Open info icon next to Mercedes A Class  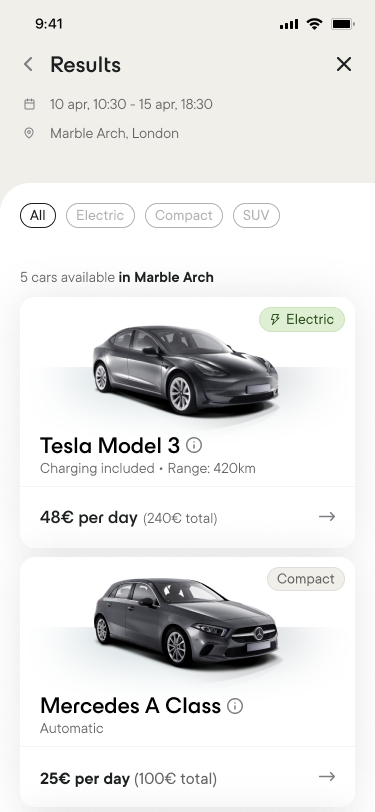point(235,706)
